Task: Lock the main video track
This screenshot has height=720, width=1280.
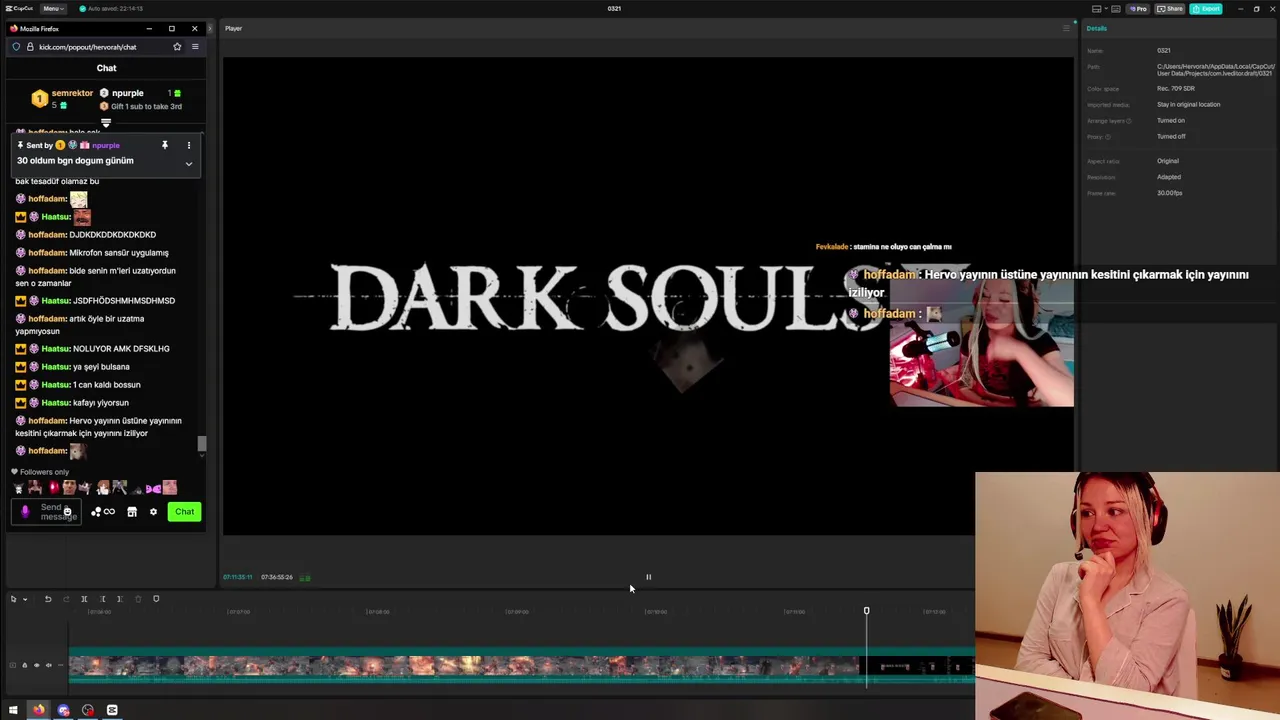Action: (25, 665)
